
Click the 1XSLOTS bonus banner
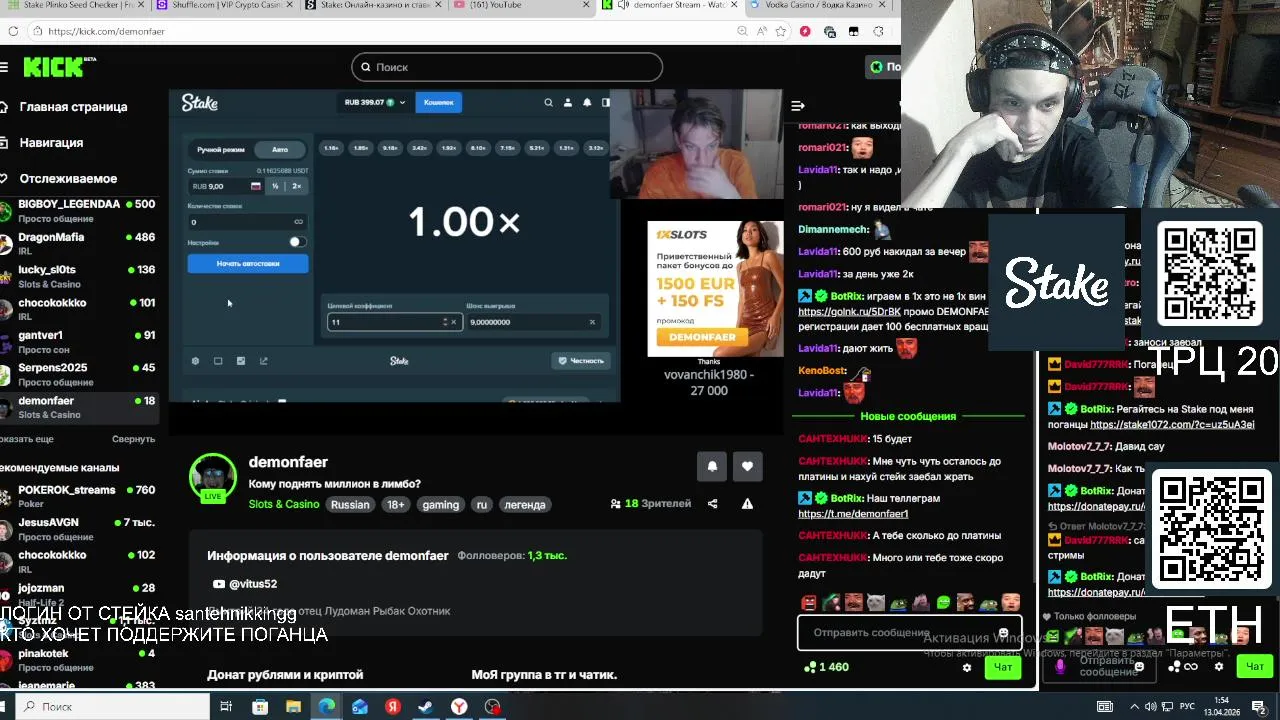tap(715, 288)
